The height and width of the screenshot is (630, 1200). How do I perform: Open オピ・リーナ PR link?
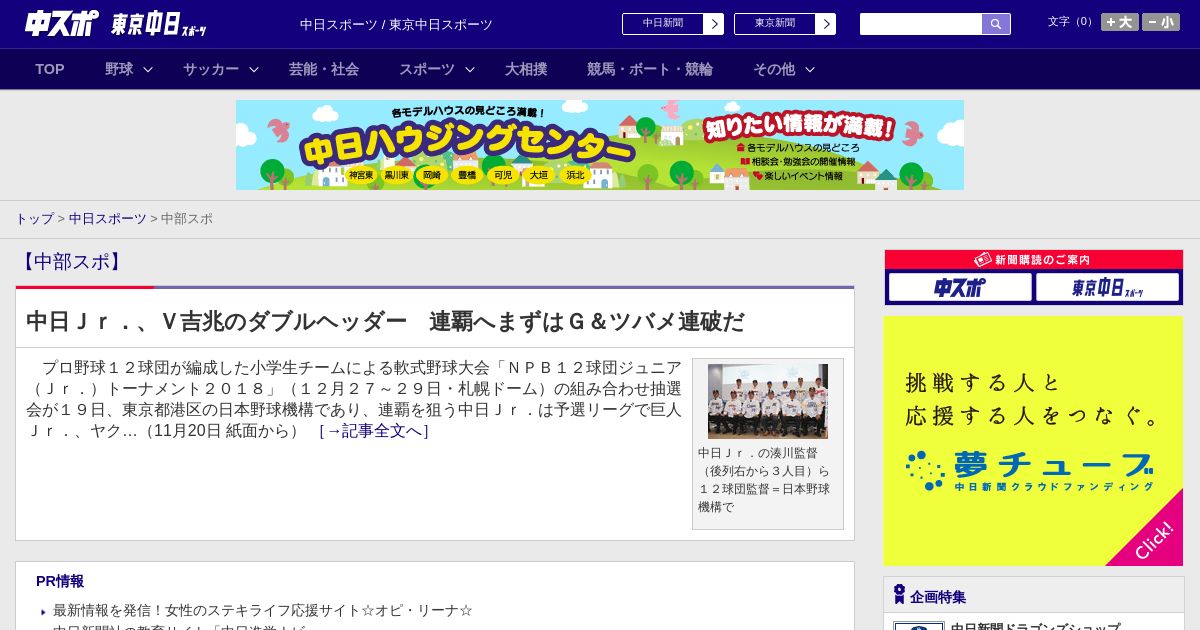pyautogui.click(x=263, y=610)
